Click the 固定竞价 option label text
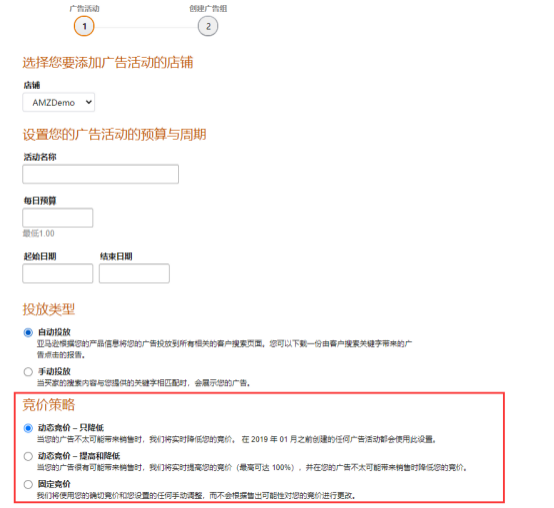Viewport: 554px width, 508px height. coord(54,484)
